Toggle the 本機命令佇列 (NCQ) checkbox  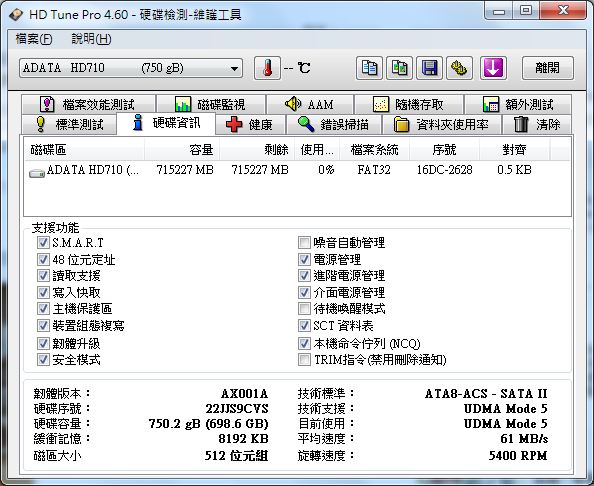click(304, 343)
